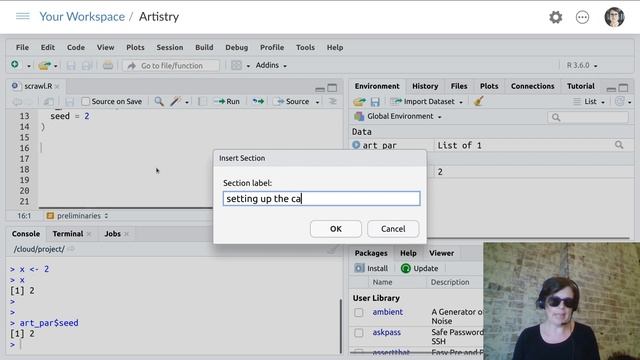Click the console vertical scrollbar
The width and height of the screenshot is (640, 360).
click(341, 326)
